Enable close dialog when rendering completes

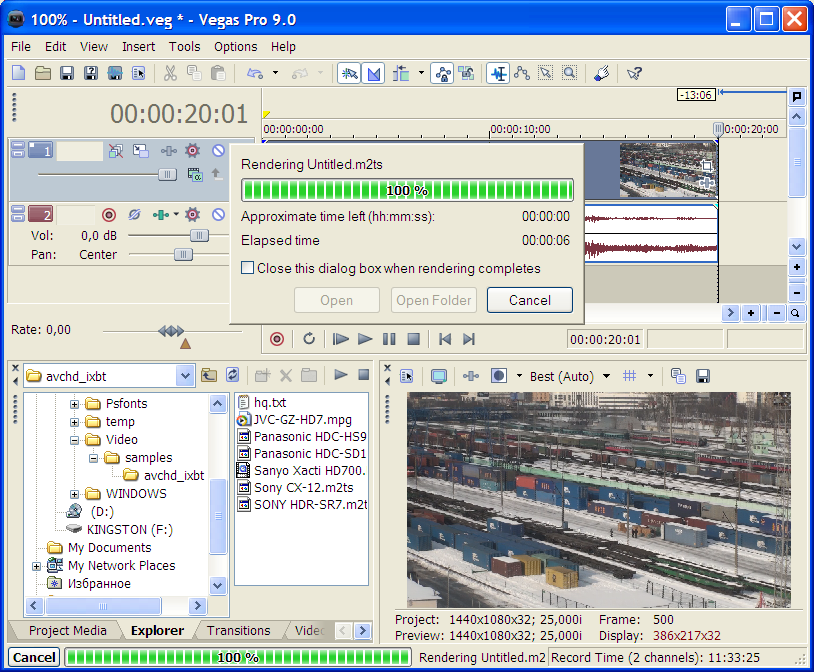coord(248,268)
